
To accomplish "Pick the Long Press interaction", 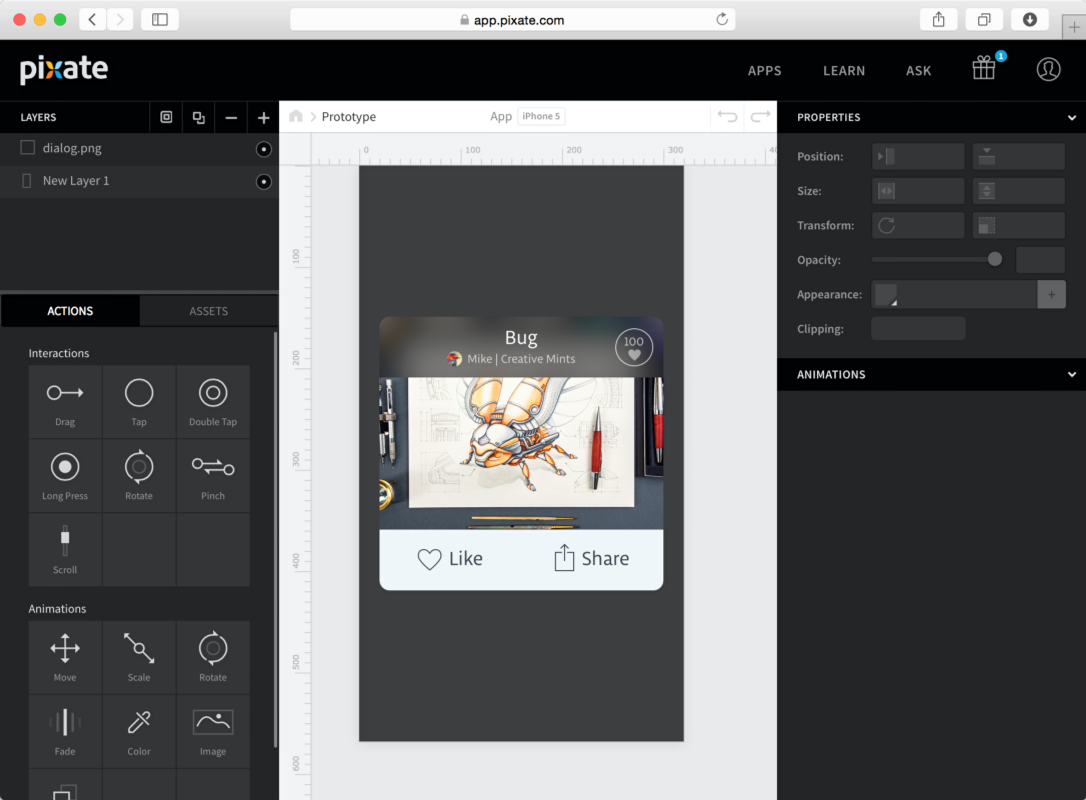I will pyautogui.click(x=65, y=476).
